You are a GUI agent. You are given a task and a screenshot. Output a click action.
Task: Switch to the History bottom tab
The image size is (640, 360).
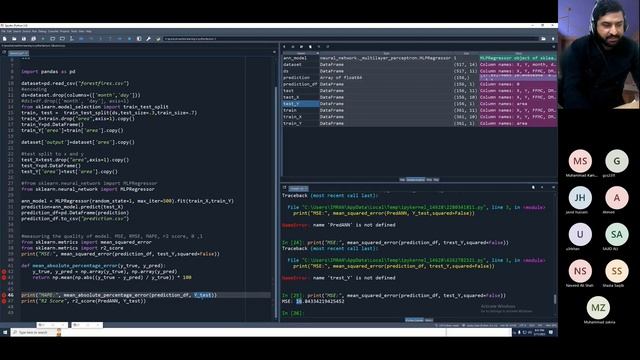429,320
